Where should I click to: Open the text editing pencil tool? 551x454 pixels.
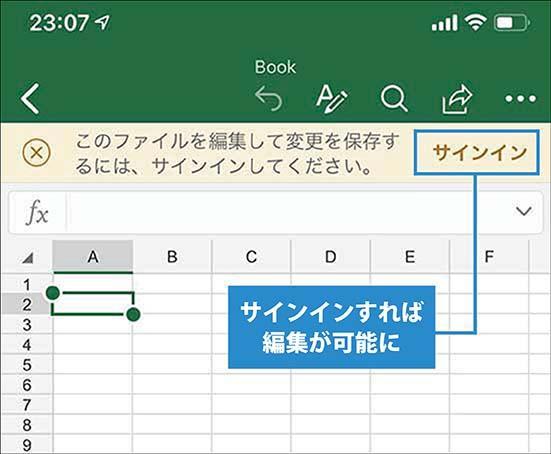(x=331, y=99)
